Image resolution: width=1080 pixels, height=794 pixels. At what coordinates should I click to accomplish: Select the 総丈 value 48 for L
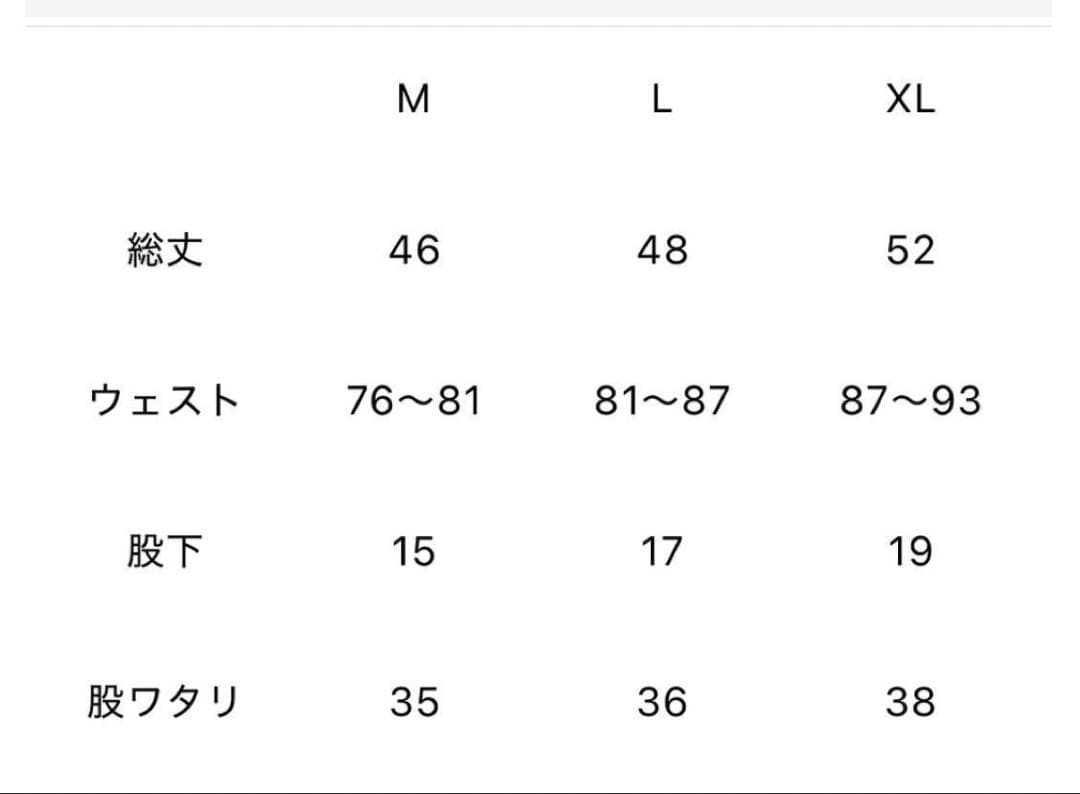pos(662,250)
